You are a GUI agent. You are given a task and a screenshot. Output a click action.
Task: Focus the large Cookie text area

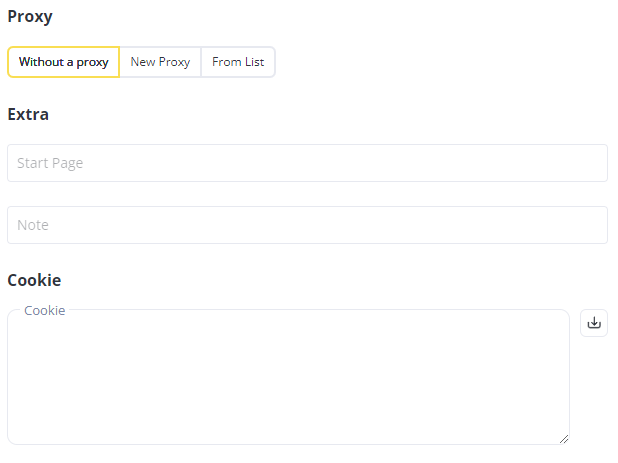289,377
